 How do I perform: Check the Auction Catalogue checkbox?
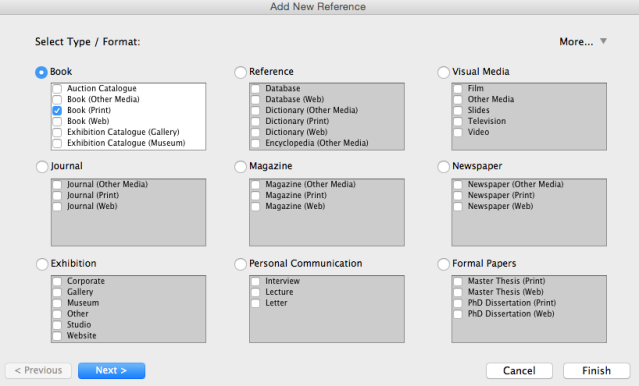[x=57, y=88]
